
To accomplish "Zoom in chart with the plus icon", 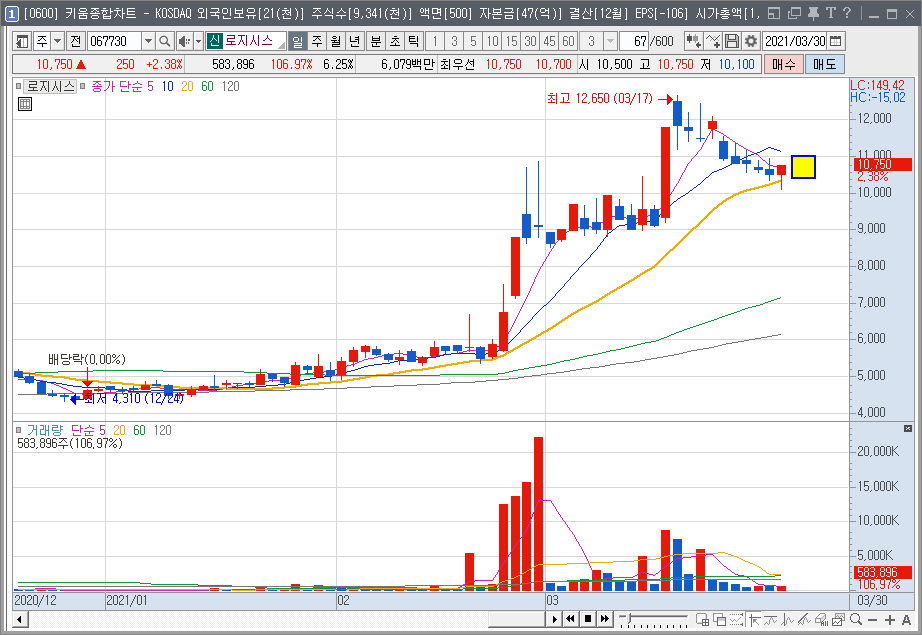I will pos(890,620).
